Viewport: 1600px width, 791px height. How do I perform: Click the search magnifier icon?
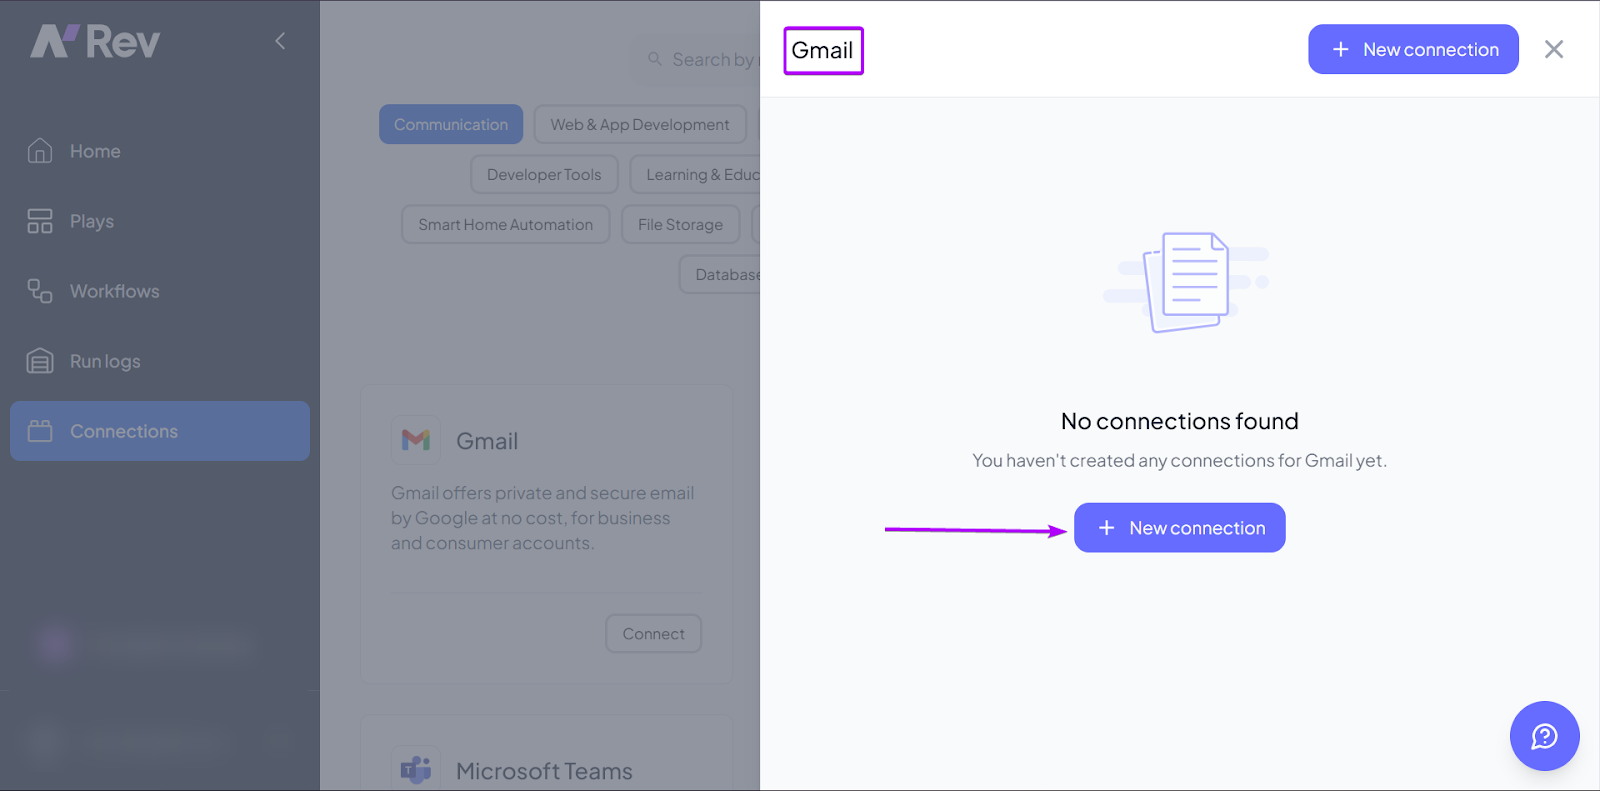[x=655, y=59]
